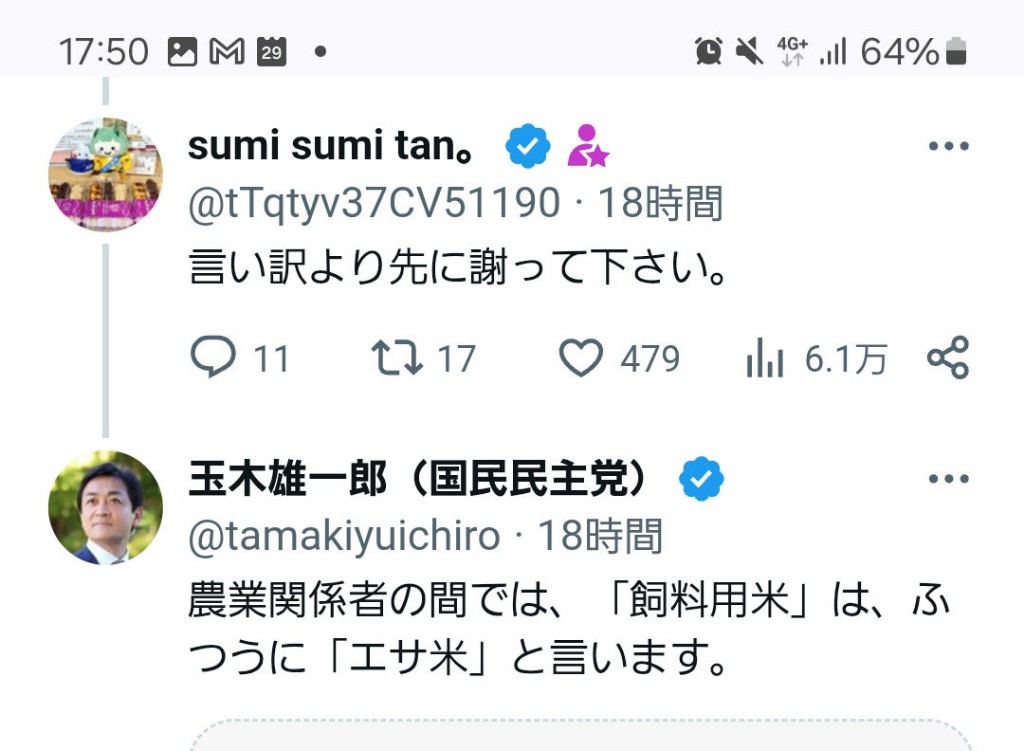This screenshot has height=751, width=1024.
Task: View analytics showing 6.1万 views
Action: 765,359
